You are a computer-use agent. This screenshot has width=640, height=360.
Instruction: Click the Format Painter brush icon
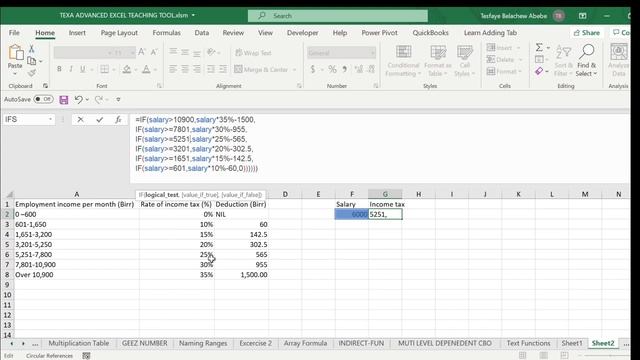[x=31, y=73]
